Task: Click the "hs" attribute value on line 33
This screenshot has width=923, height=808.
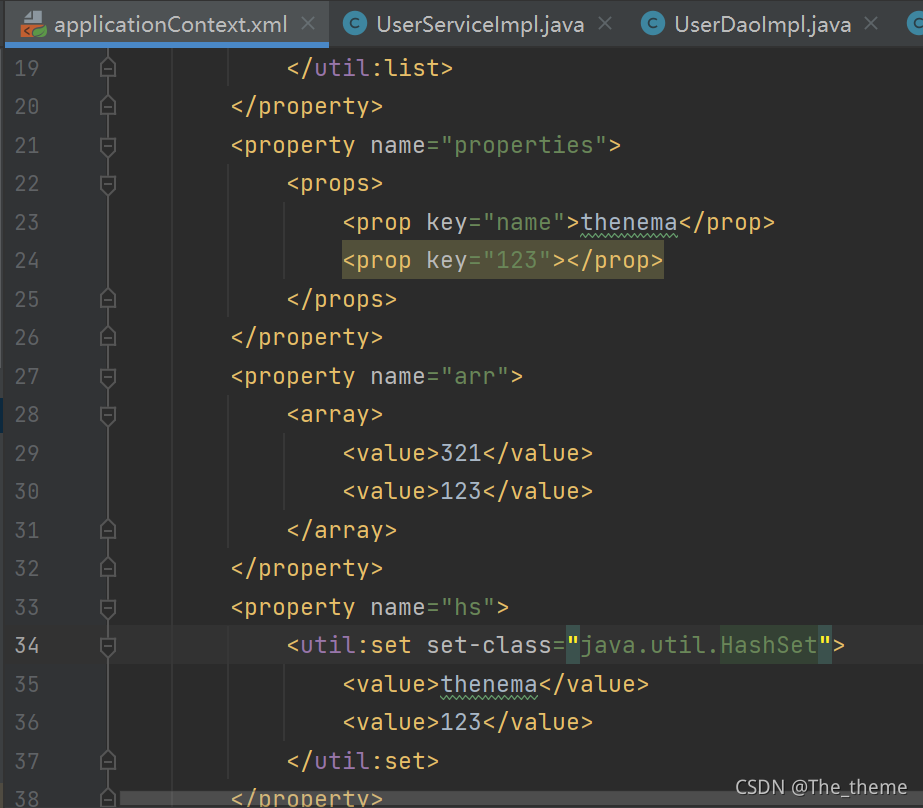Action: pos(467,607)
